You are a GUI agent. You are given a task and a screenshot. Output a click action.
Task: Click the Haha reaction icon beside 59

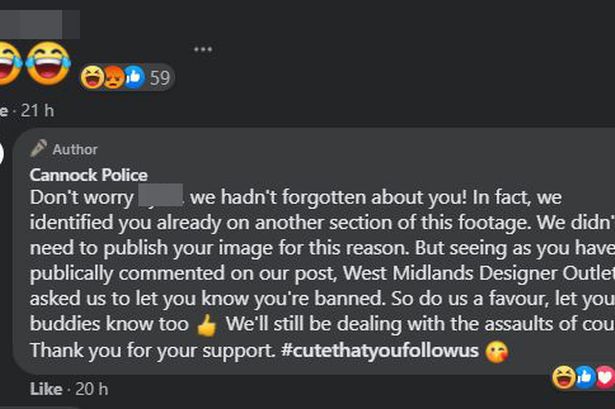(92, 77)
